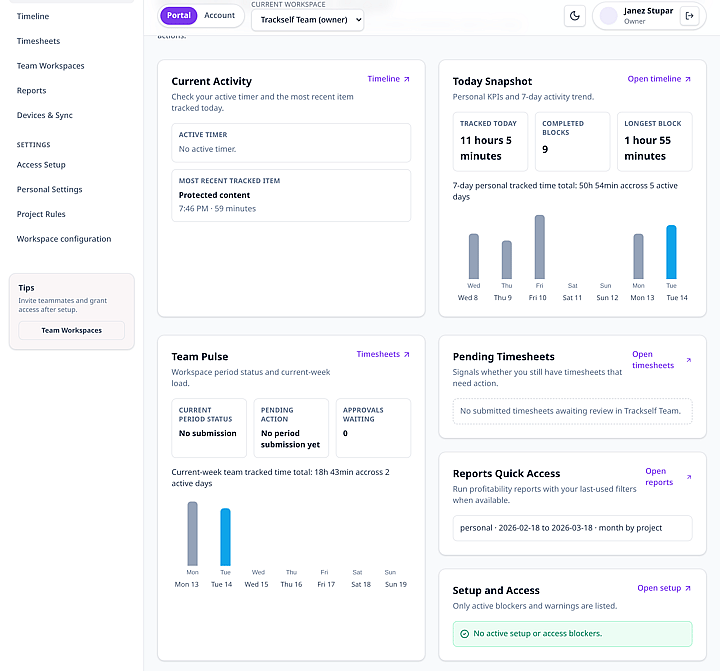The width and height of the screenshot is (720, 671).
Task: Click 7-day personal tracked time total text
Action: pyautogui.click(x=565, y=191)
